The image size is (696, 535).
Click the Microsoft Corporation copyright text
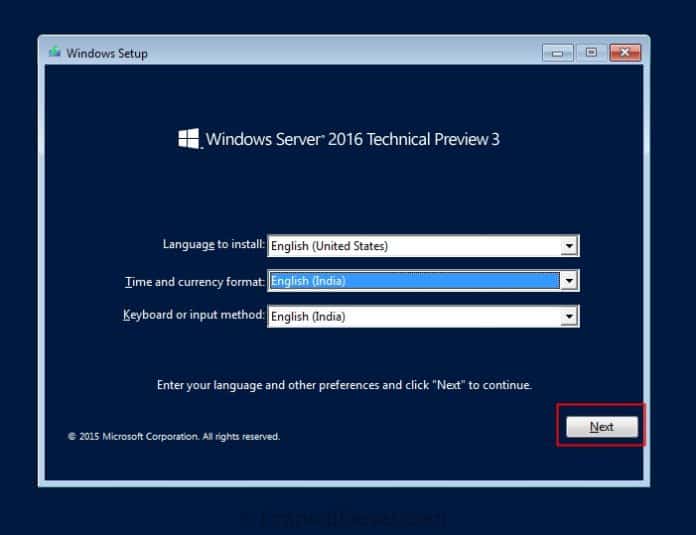pyautogui.click(x=174, y=436)
